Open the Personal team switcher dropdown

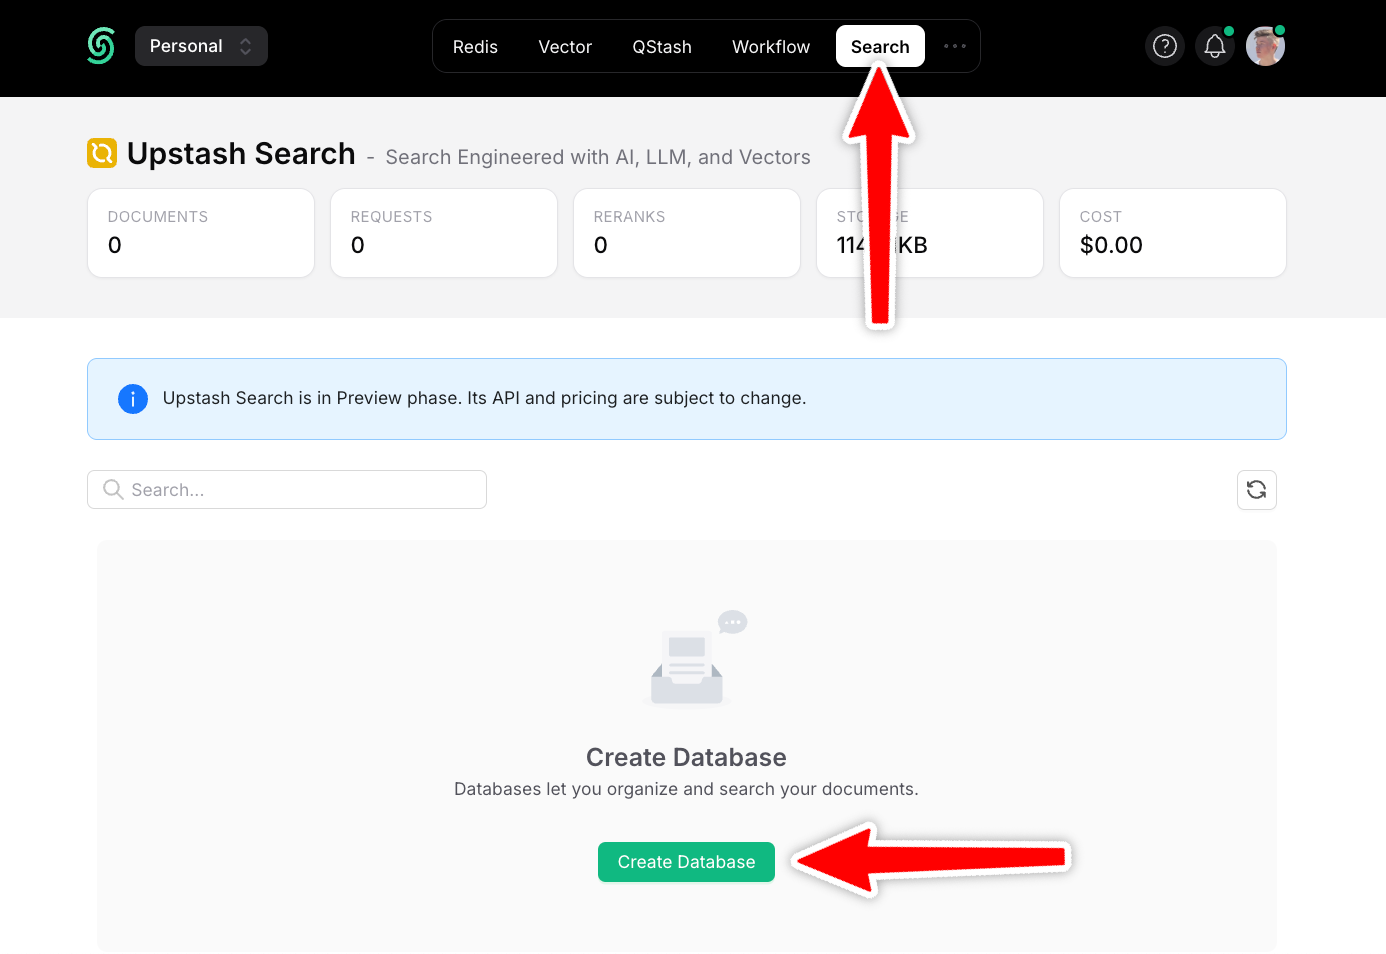point(201,46)
